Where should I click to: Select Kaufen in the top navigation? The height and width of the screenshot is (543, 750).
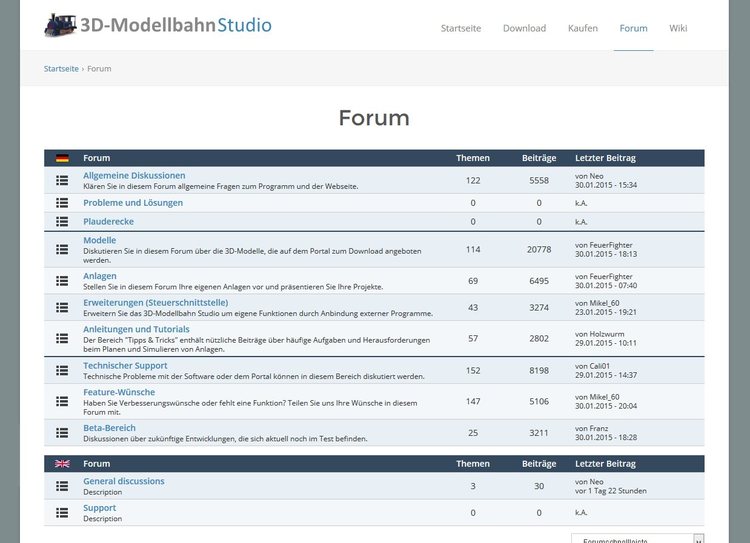[582, 28]
